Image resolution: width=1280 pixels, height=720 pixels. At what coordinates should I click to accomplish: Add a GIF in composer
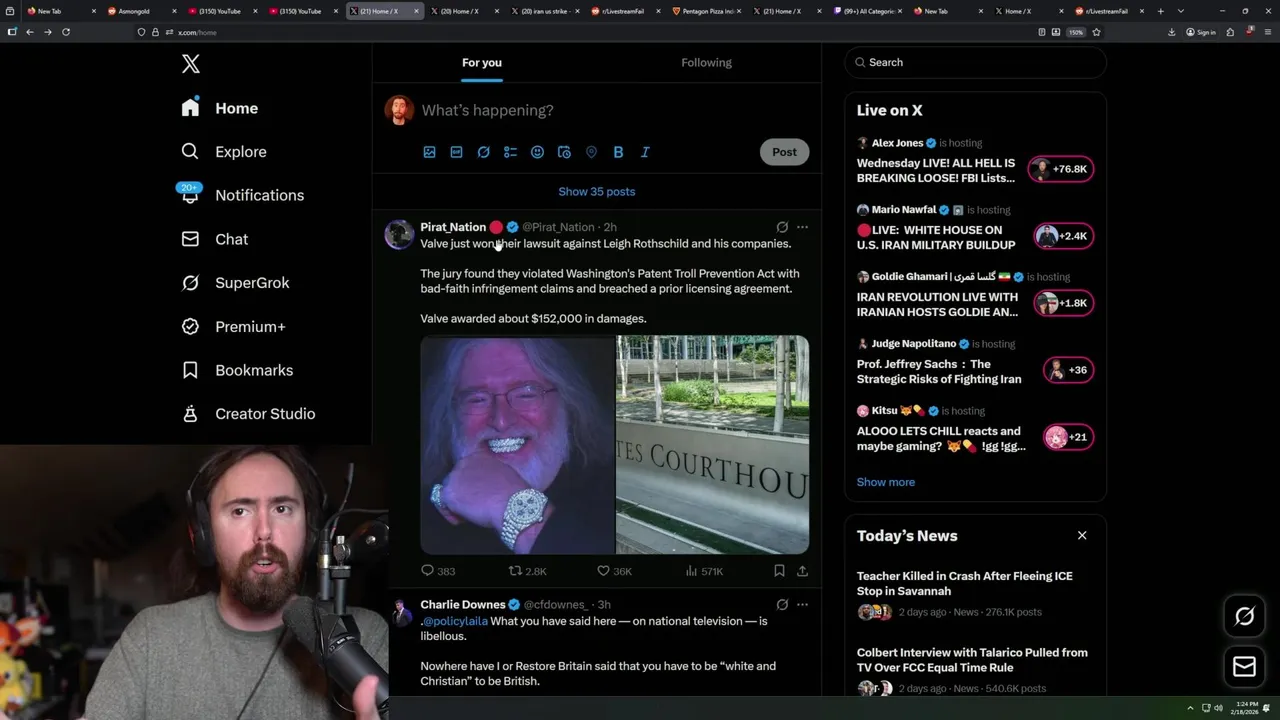(456, 152)
